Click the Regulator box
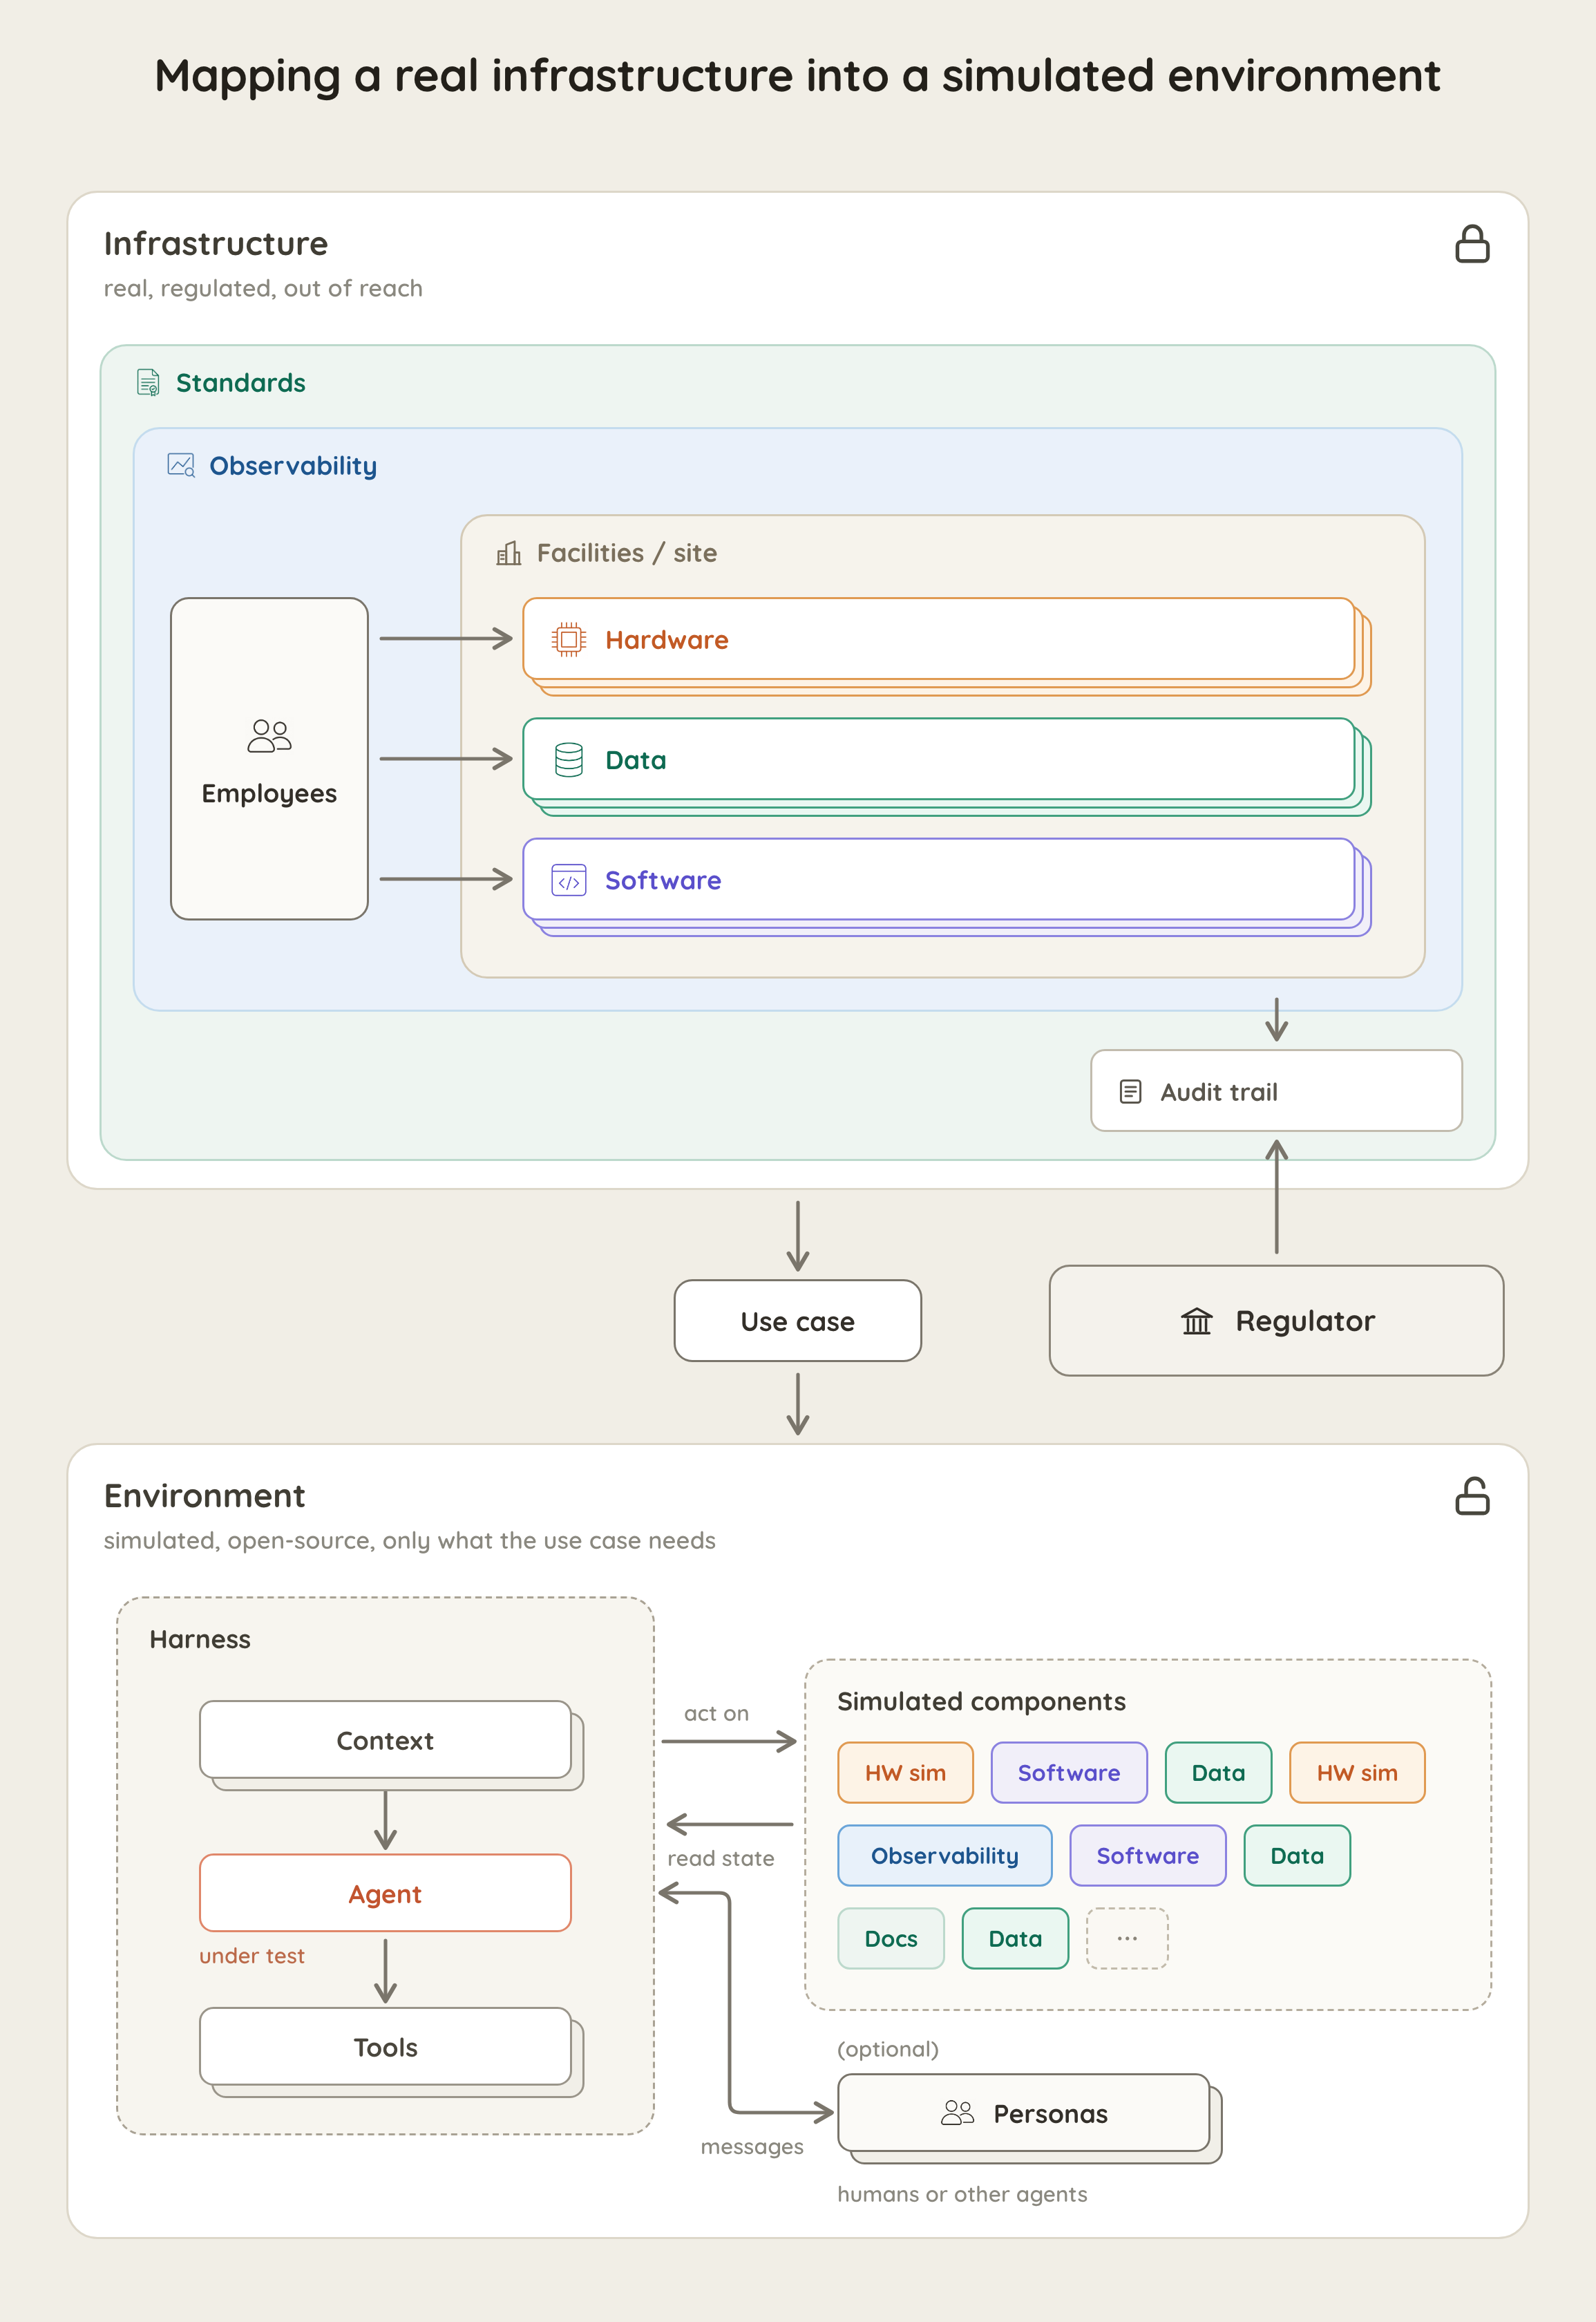Image resolution: width=1596 pixels, height=2322 pixels. [x=1276, y=1321]
